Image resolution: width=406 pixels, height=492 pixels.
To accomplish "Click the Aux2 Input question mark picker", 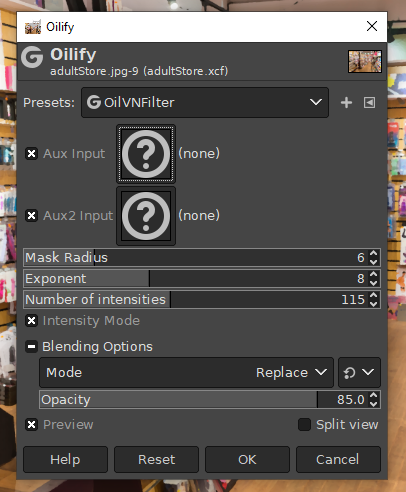I will (146, 216).
